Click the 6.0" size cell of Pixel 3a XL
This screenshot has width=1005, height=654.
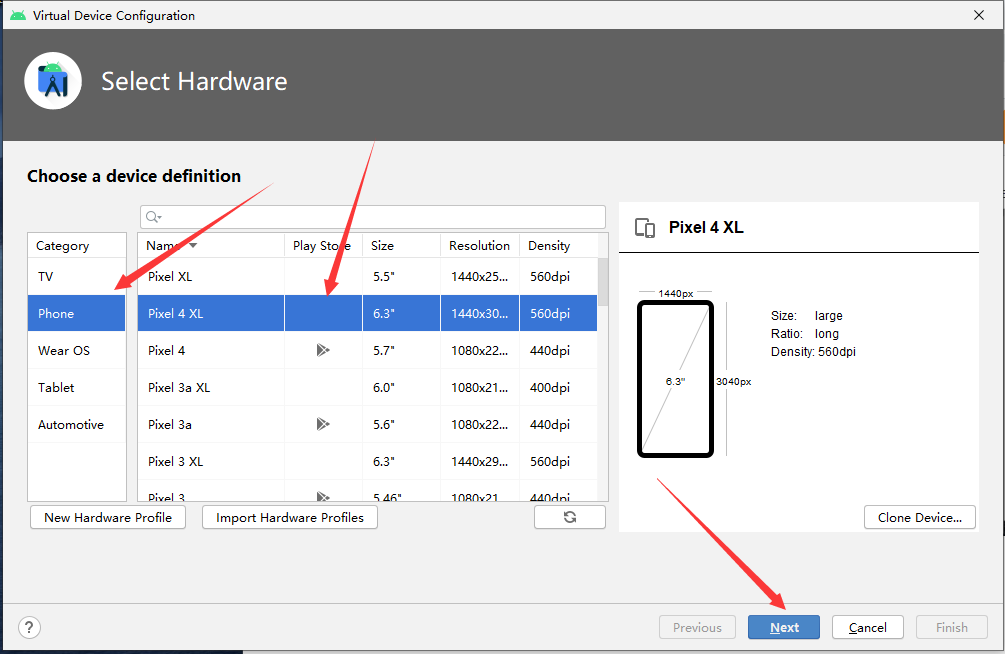402,387
